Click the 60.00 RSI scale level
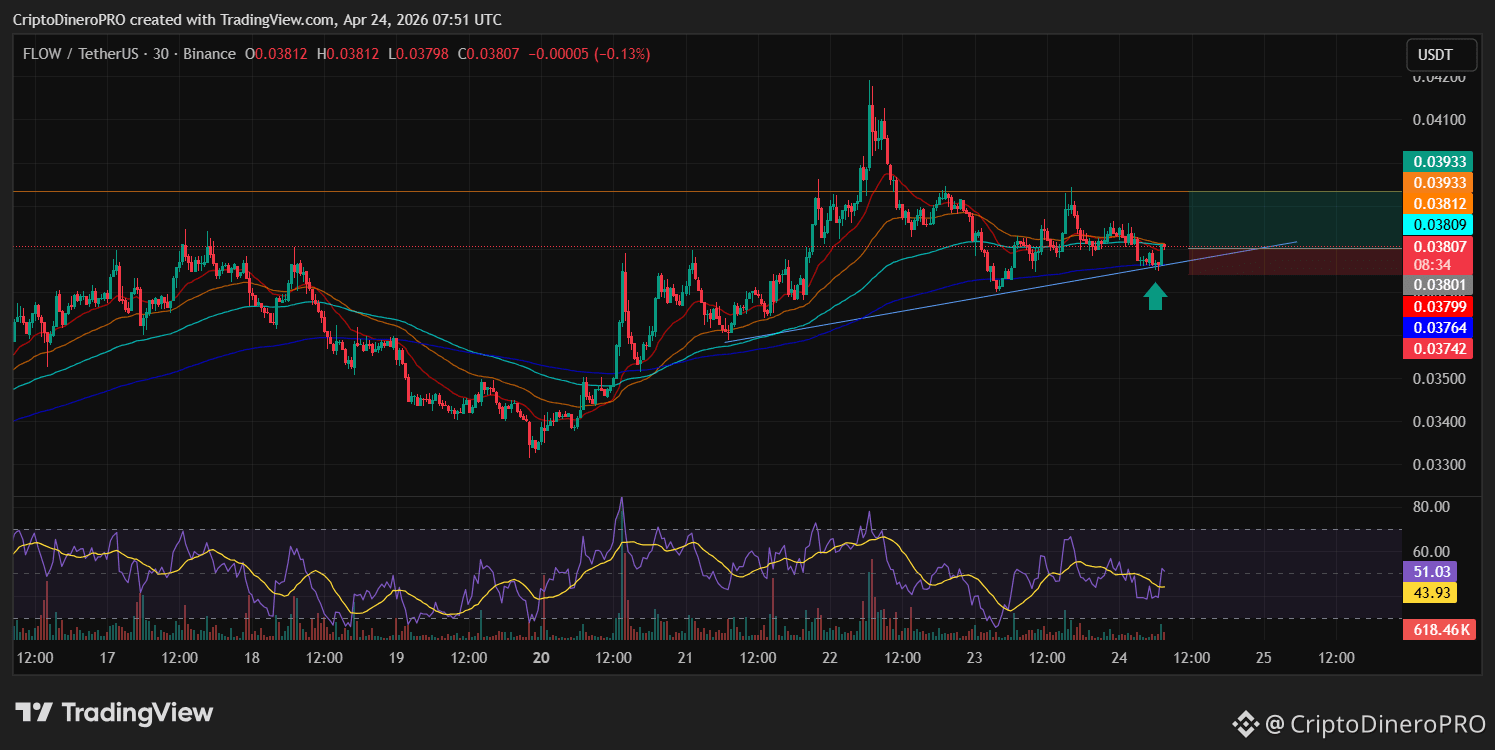The image size is (1495, 750). click(1431, 551)
